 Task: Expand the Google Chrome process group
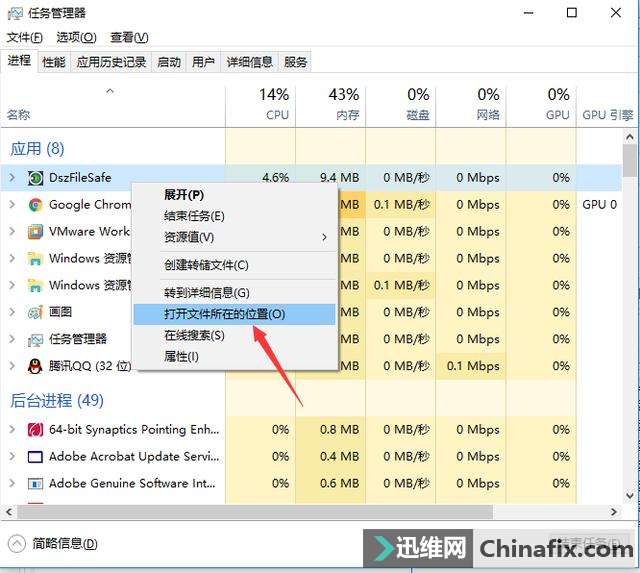click(12, 204)
